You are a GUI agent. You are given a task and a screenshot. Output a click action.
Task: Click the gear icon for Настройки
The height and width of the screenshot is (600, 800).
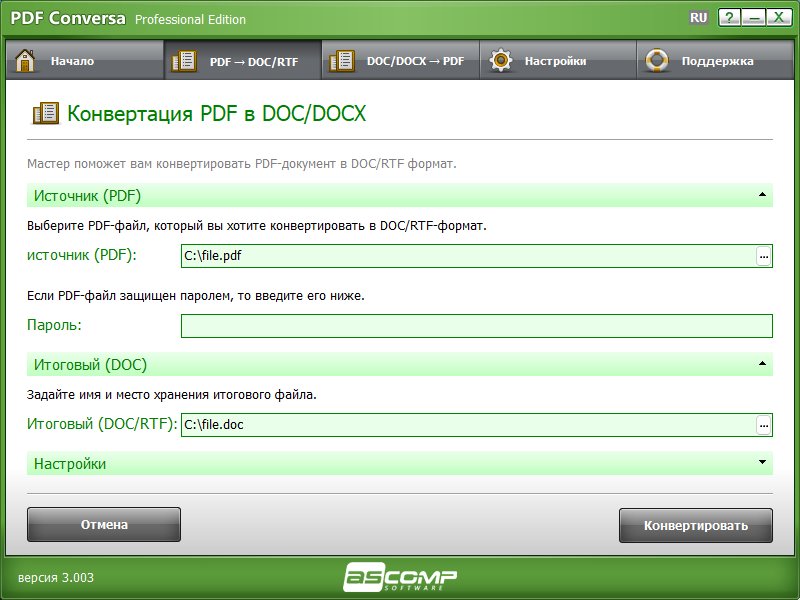pyautogui.click(x=501, y=60)
